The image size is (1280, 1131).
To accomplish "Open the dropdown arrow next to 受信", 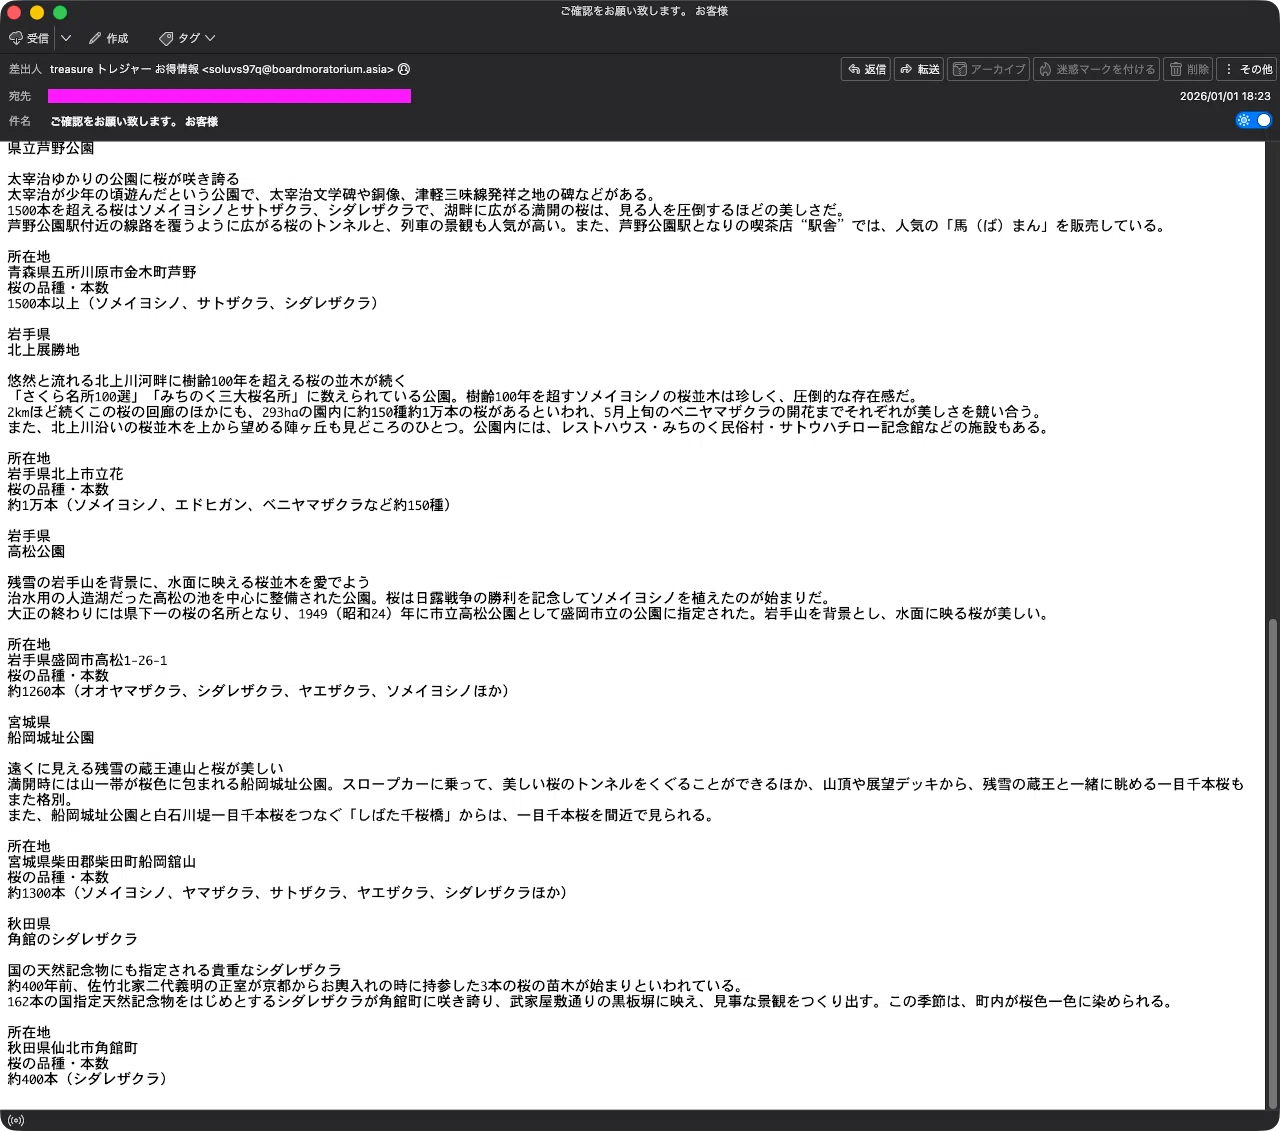I will 66,38.
